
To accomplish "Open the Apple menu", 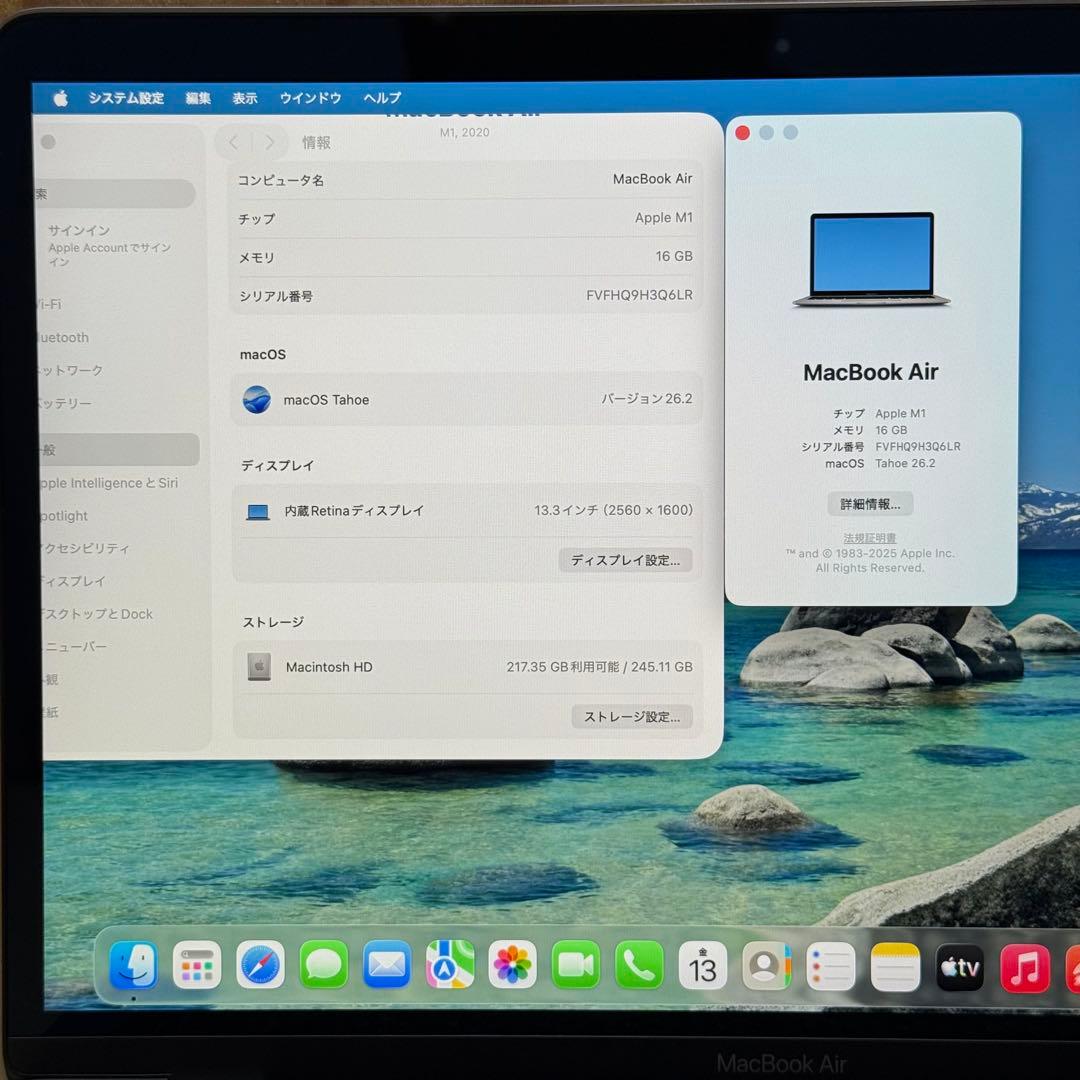I will click(x=61, y=98).
